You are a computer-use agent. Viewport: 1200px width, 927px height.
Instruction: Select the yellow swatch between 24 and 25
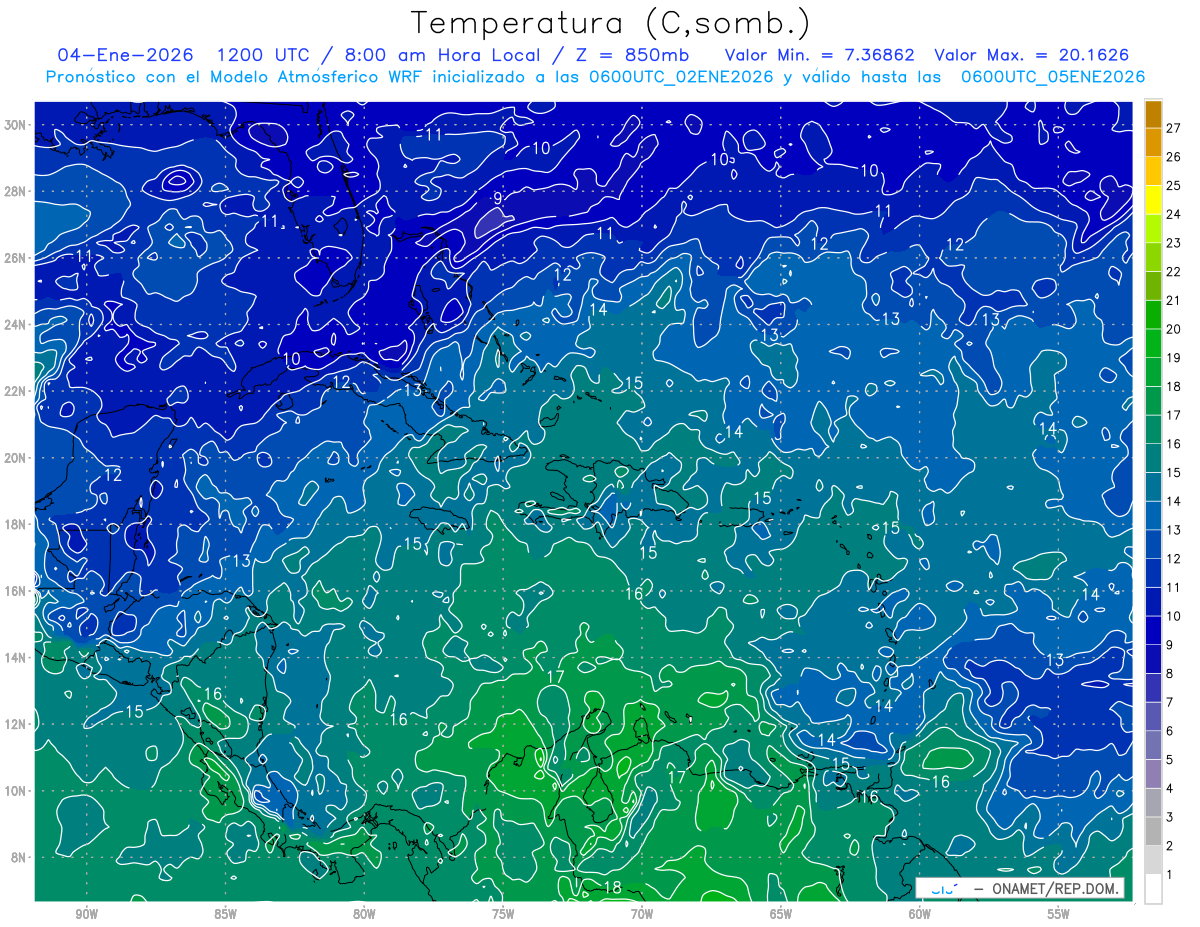point(1153,200)
